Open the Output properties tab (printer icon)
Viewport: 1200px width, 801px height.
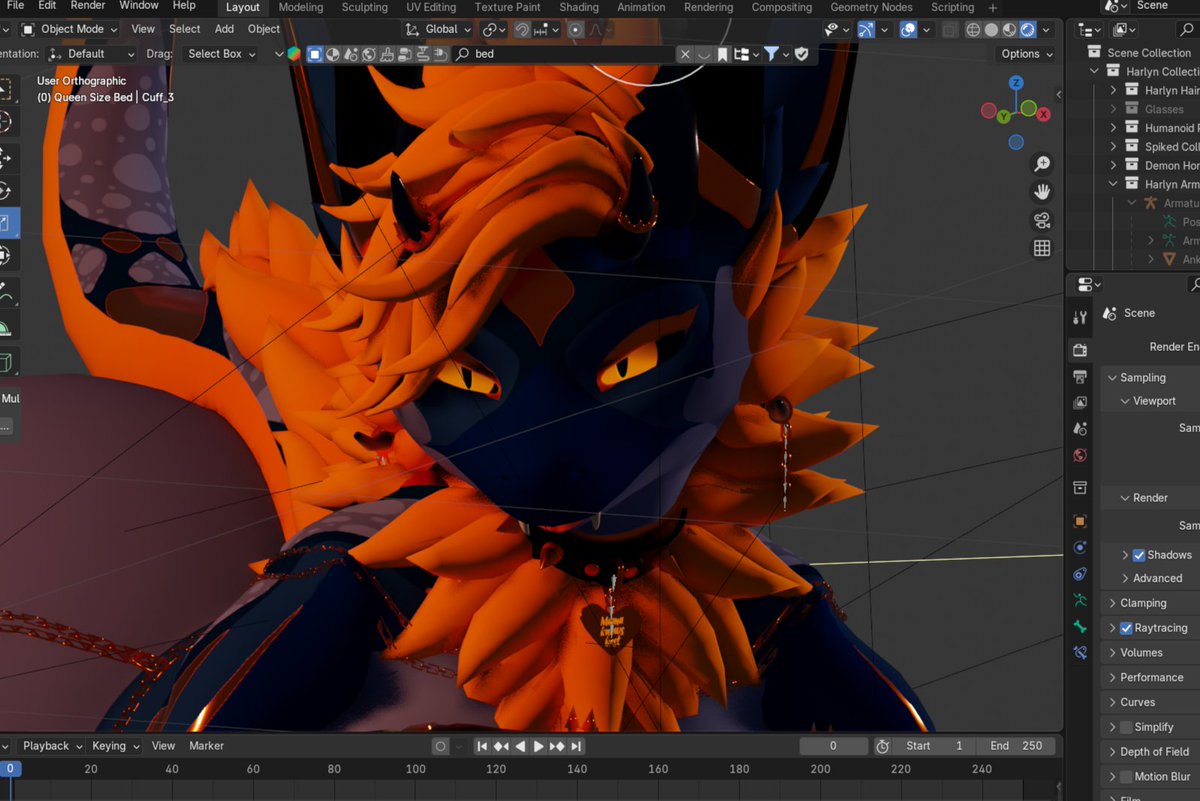(1080, 377)
